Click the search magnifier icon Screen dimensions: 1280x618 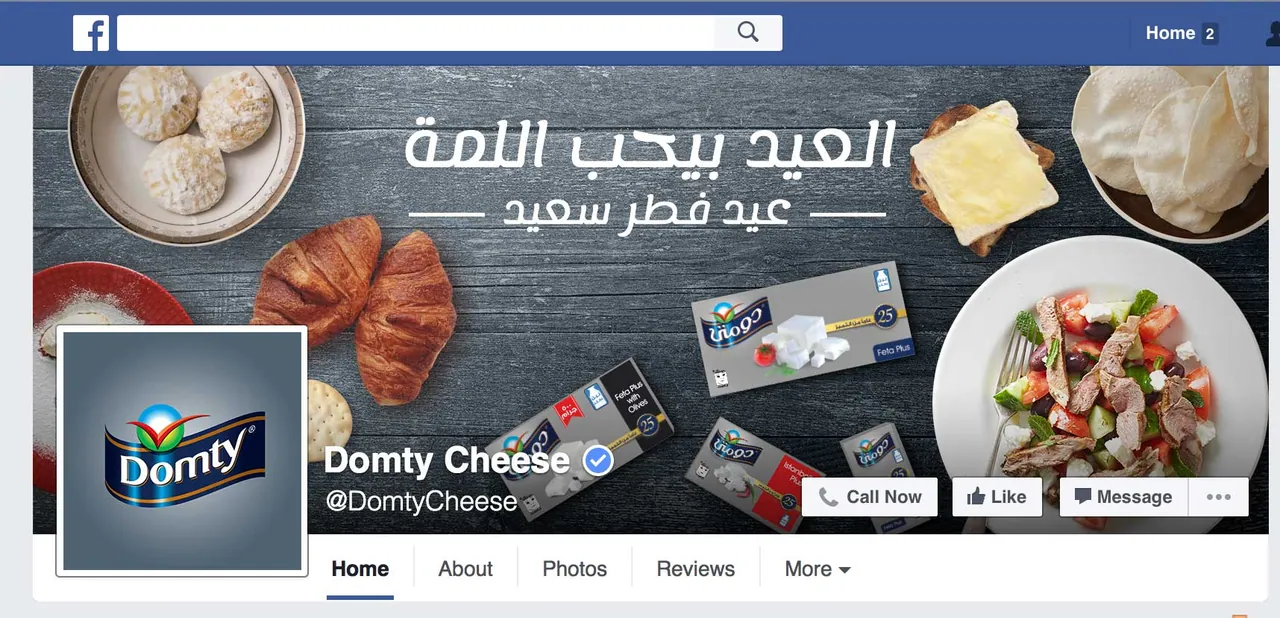click(748, 32)
